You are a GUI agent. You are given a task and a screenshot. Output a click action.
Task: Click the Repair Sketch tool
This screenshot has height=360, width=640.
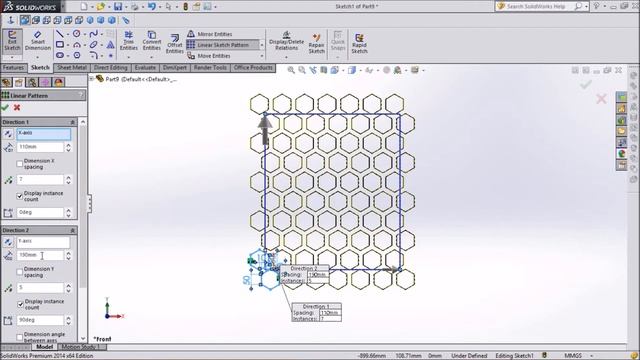pyautogui.click(x=316, y=44)
